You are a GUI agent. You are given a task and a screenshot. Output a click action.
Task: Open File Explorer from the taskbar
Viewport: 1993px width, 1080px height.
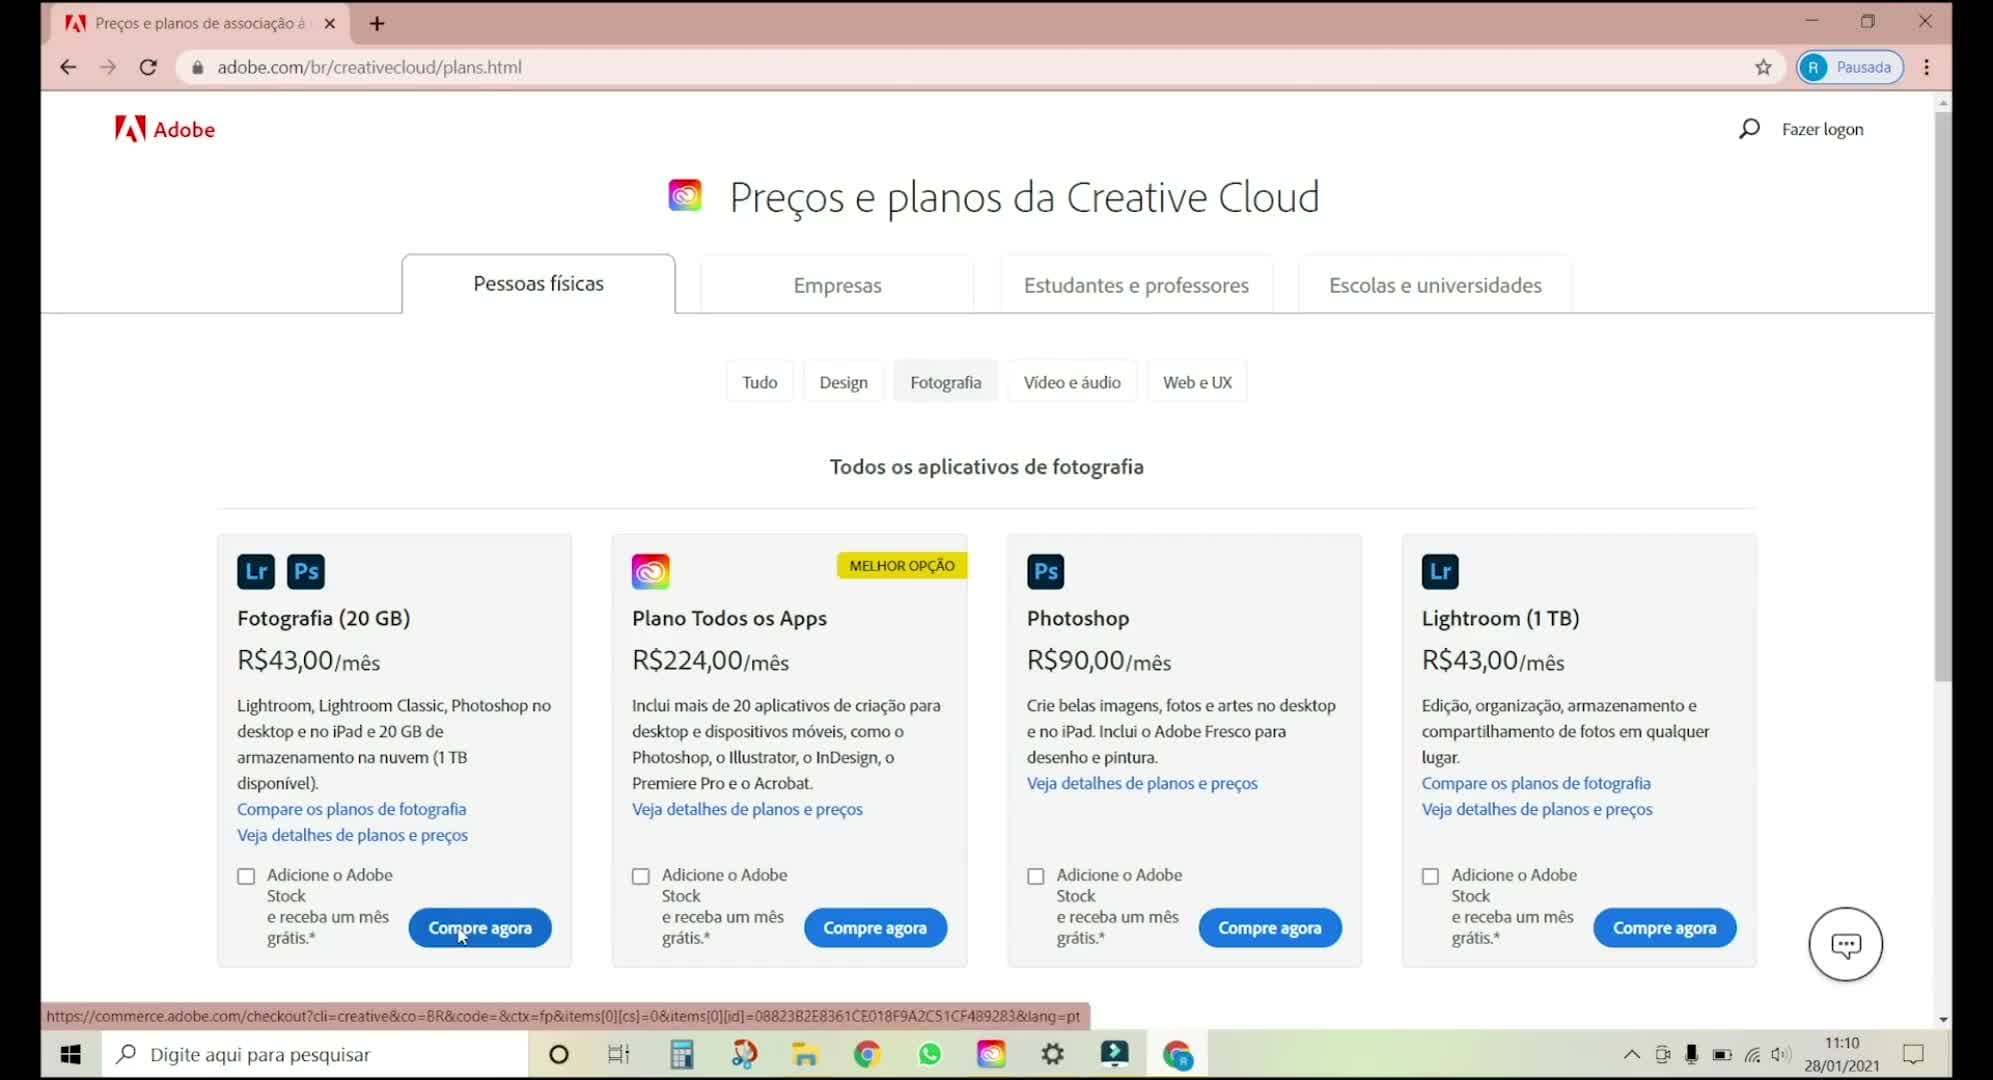(805, 1054)
